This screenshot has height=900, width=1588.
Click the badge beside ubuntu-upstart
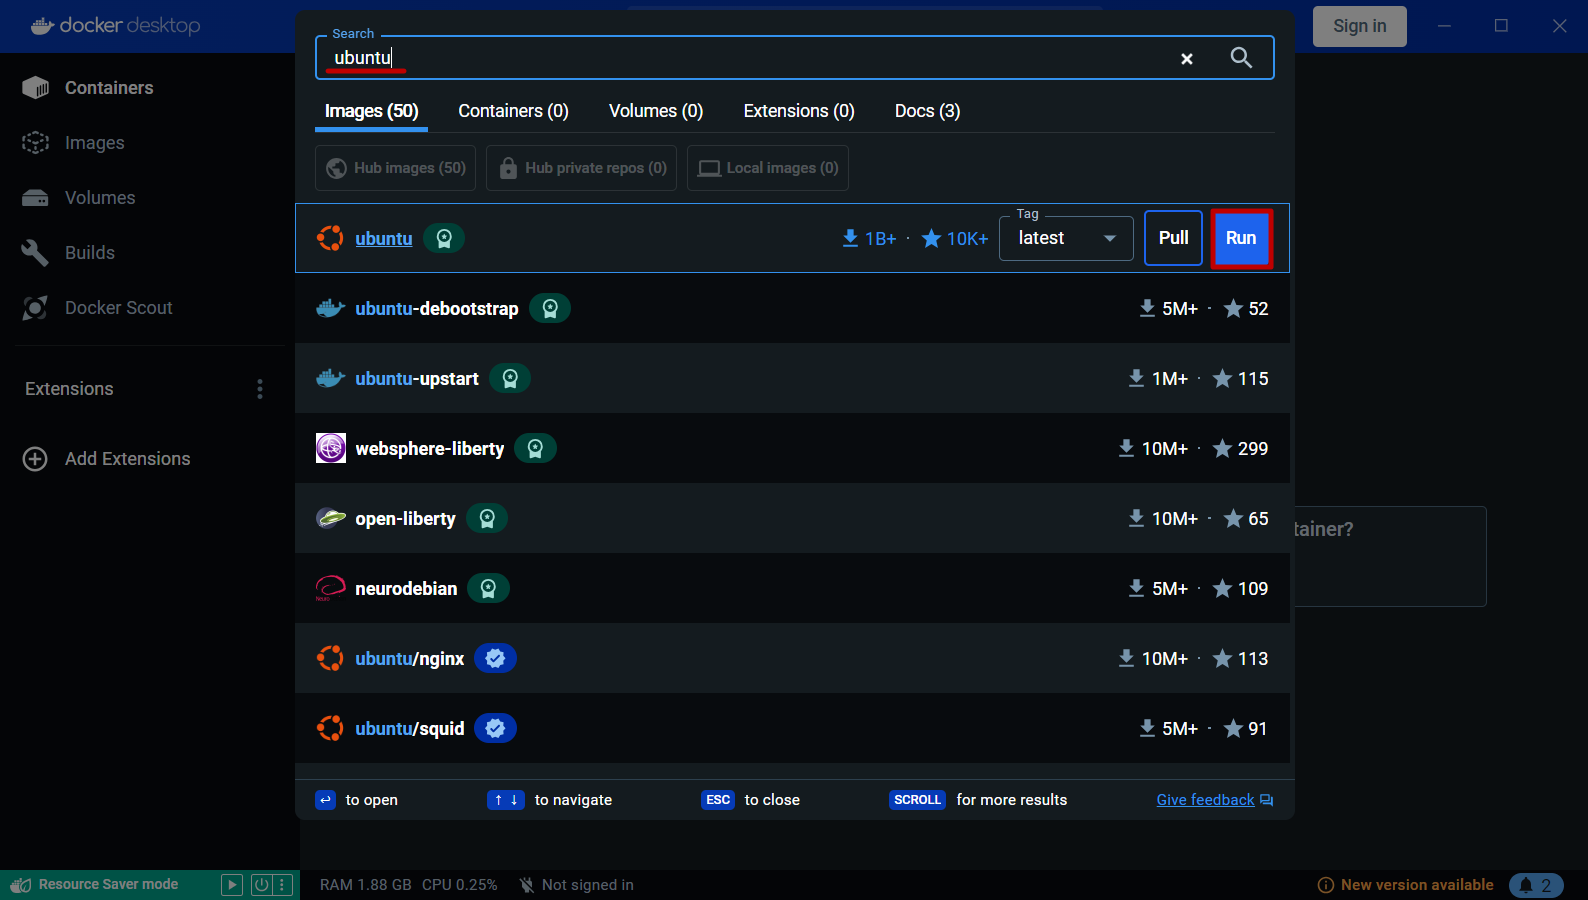[x=510, y=378]
